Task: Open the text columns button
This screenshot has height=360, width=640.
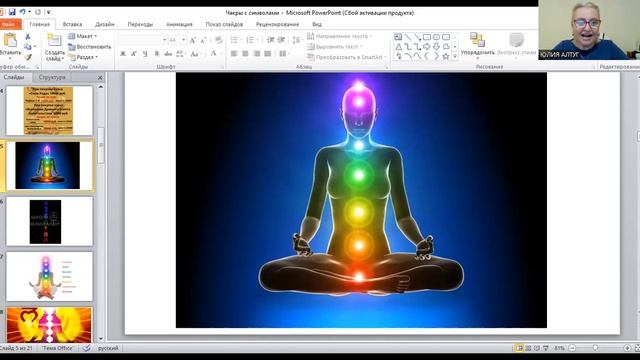Action: tap(283, 53)
